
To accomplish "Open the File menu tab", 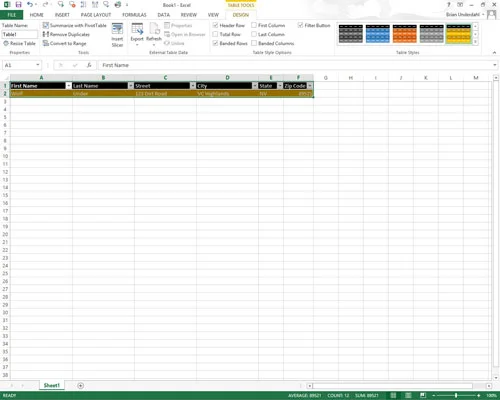I will coord(12,15).
